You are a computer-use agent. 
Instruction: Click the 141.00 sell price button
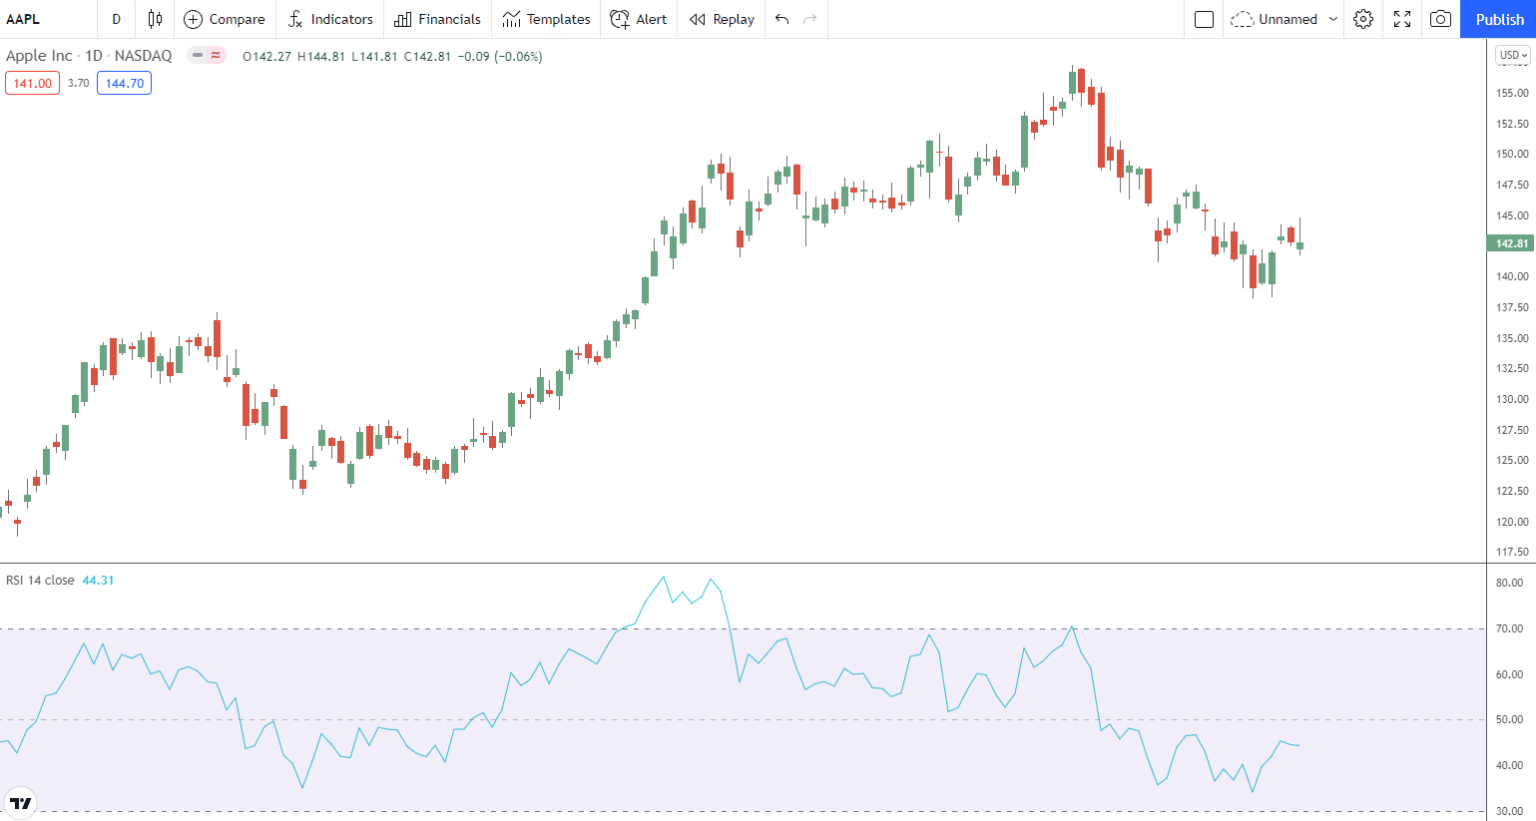click(x=32, y=83)
